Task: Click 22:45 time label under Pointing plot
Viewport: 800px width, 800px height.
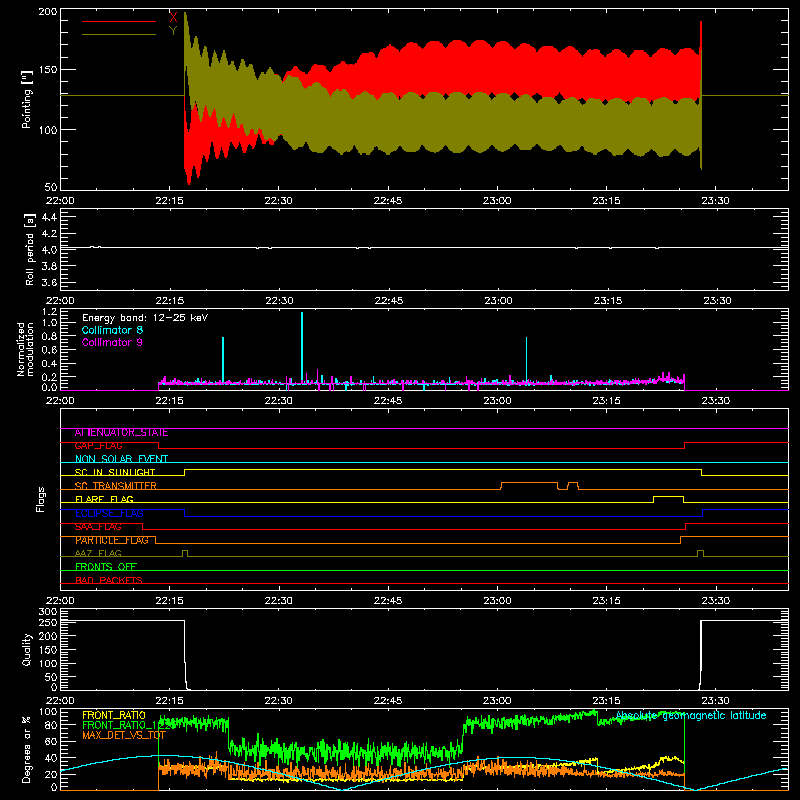Action: [388, 201]
